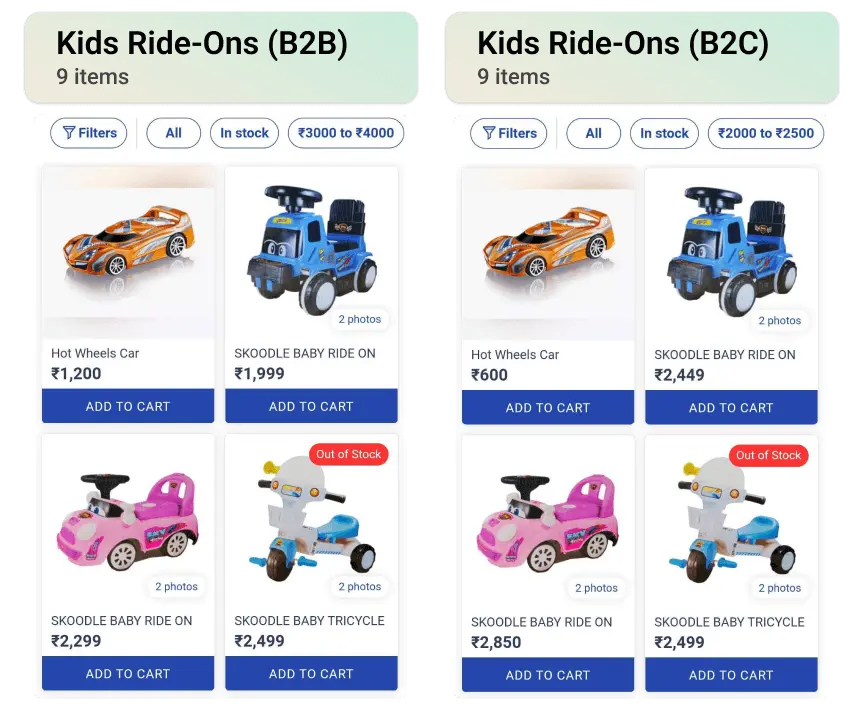
Task: Add ₹1,999 Skoodle Baby Ride On to cart
Action: (311, 406)
